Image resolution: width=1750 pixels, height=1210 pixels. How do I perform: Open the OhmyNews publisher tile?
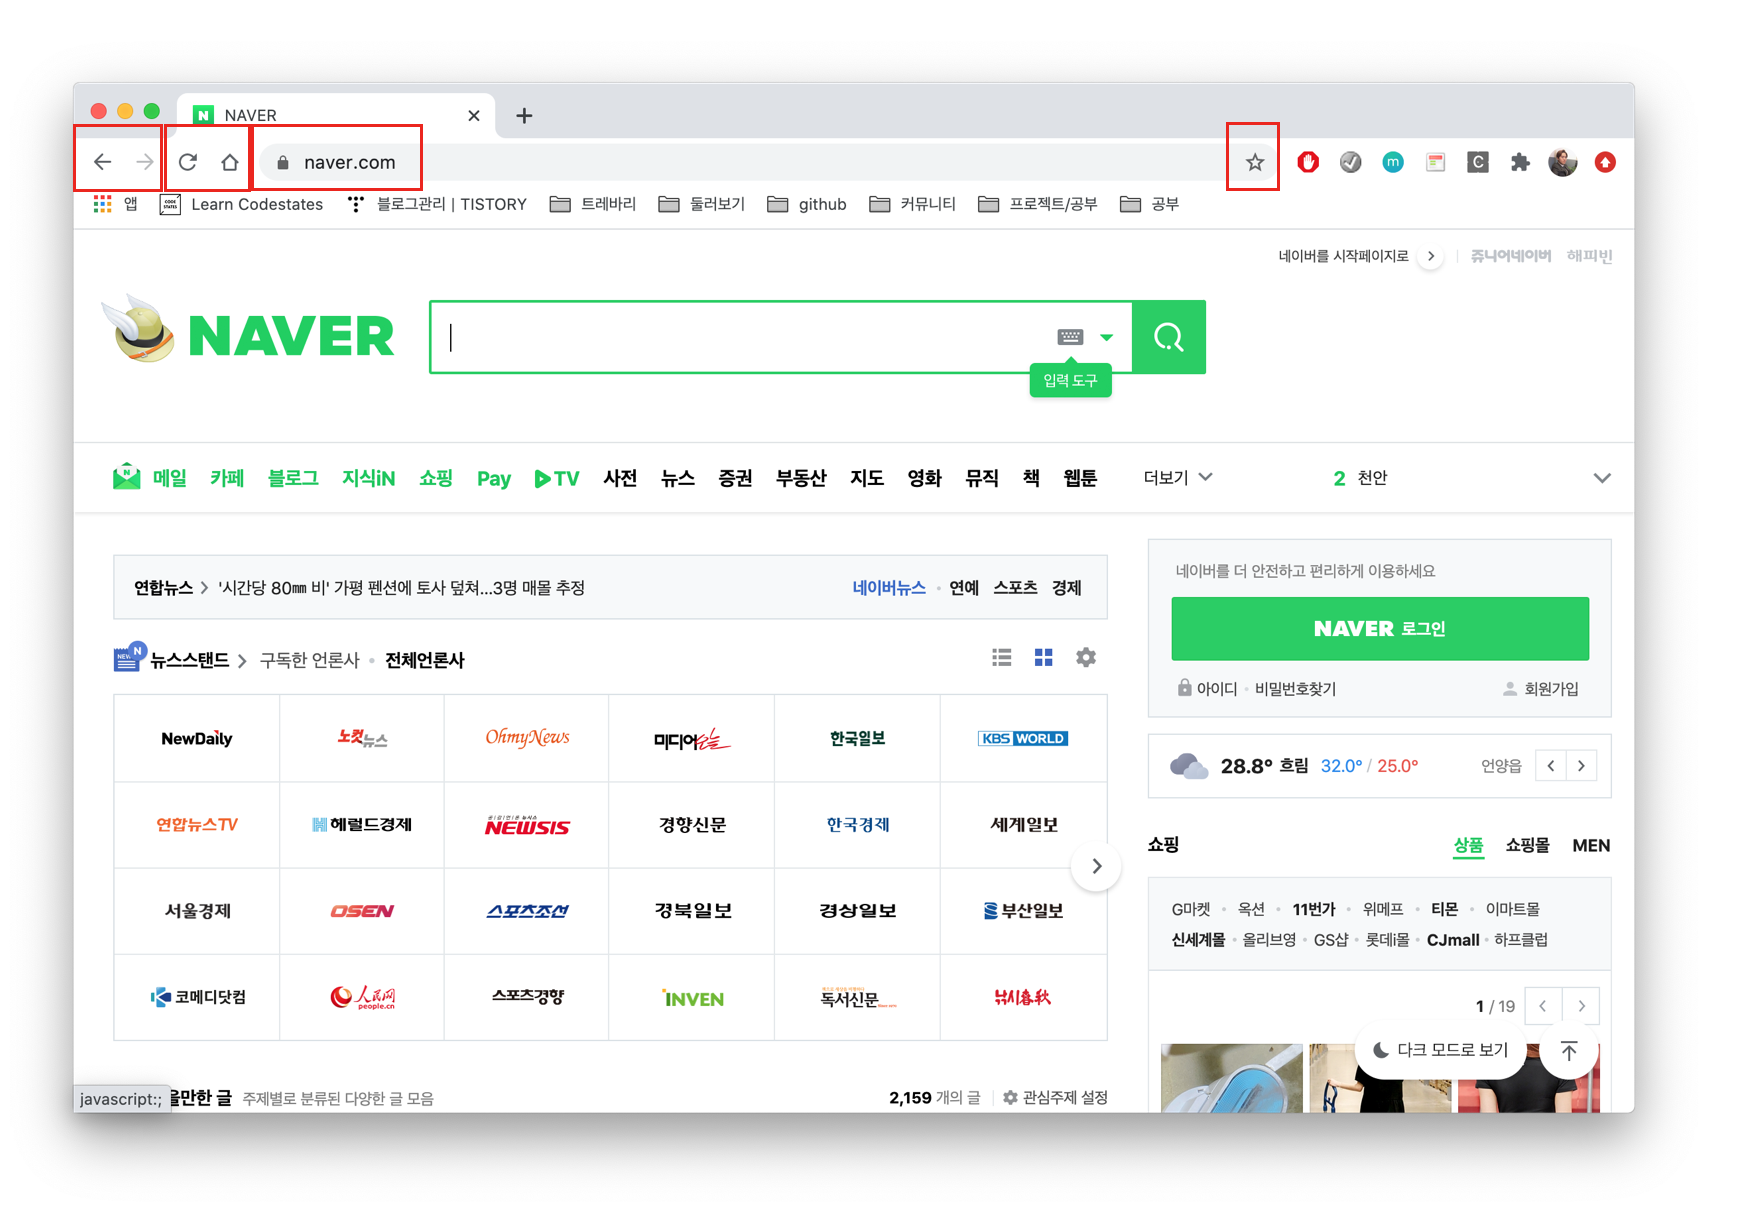527,738
